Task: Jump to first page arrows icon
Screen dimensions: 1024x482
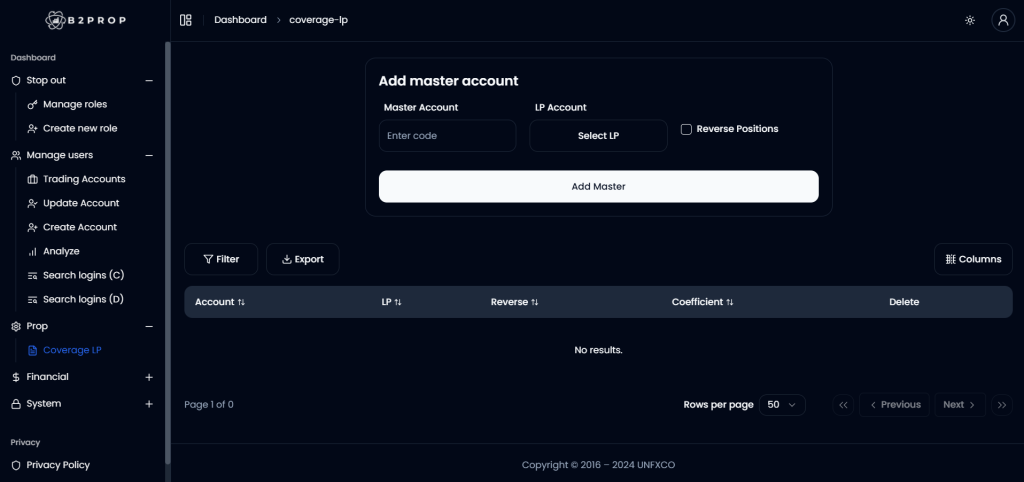Action: [x=843, y=405]
